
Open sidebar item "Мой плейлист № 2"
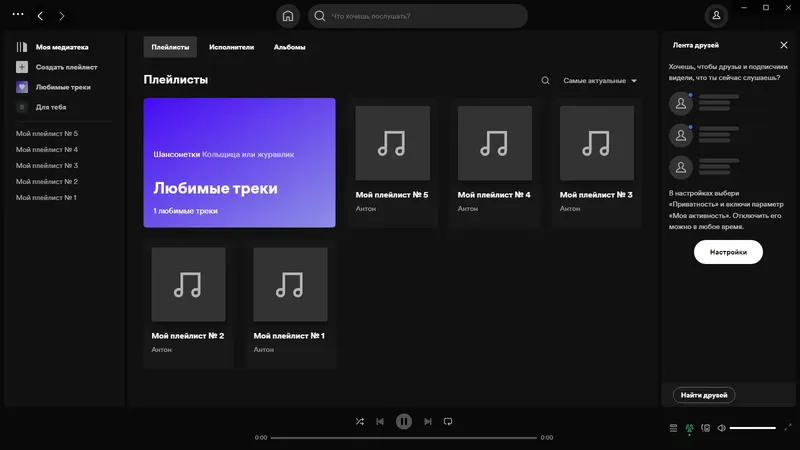47,182
